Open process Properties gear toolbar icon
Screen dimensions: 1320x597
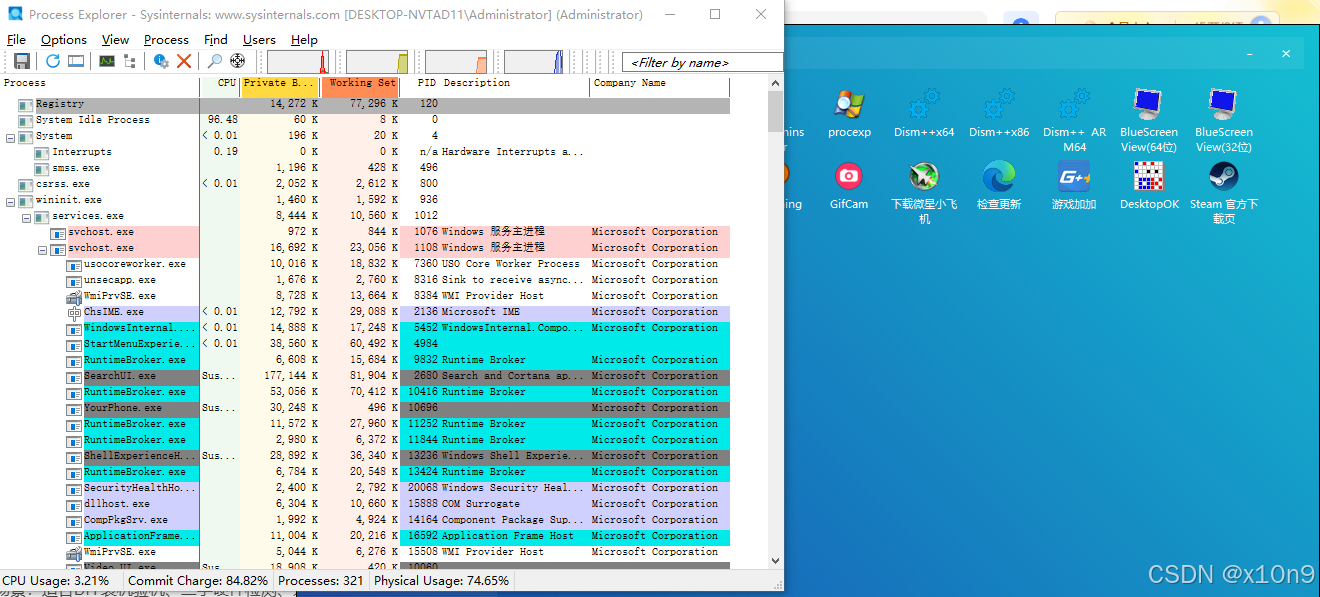tap(160, 62)
